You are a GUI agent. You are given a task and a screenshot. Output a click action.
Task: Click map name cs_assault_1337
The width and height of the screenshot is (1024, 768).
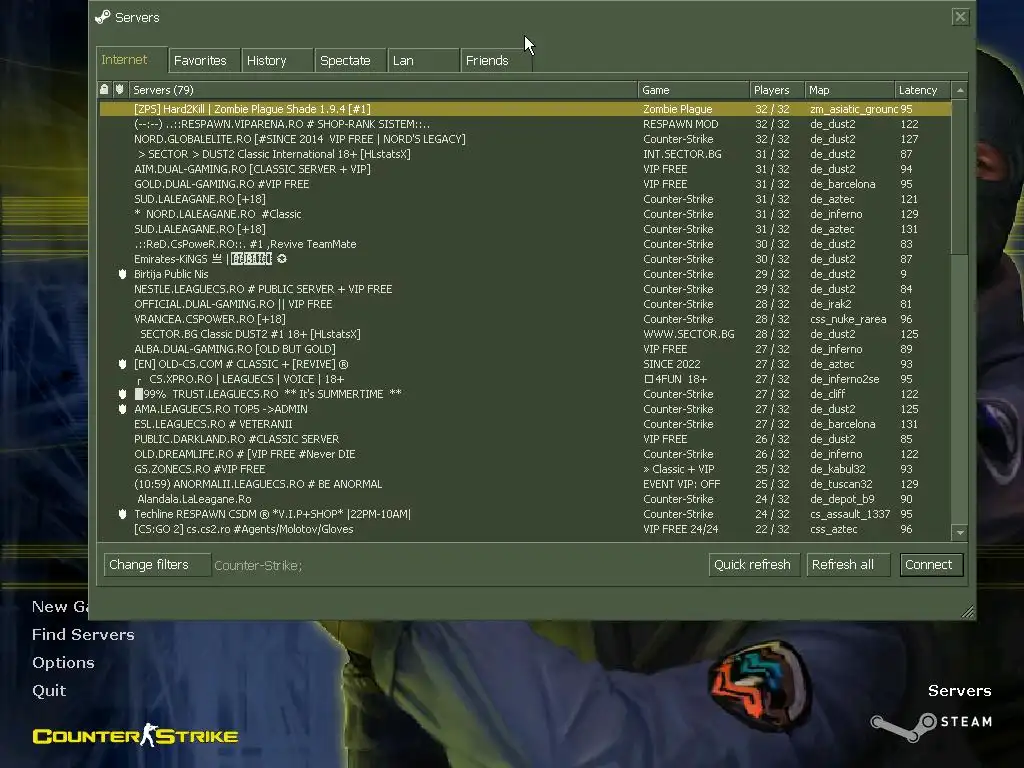[x=850, y=515]
